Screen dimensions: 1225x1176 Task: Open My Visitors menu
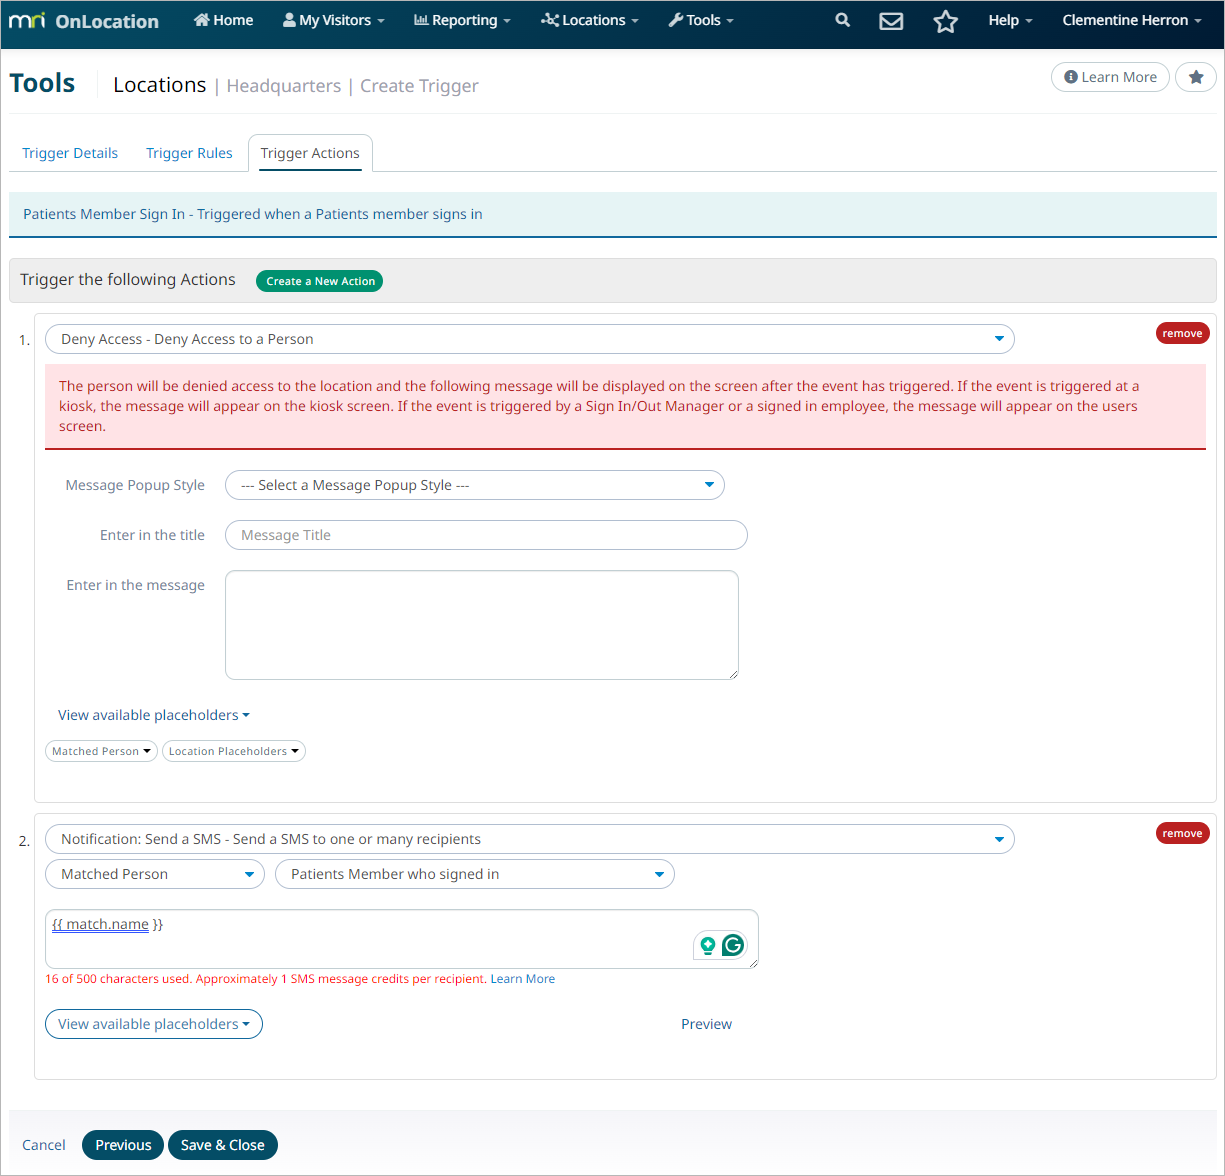tap(333, 20)
